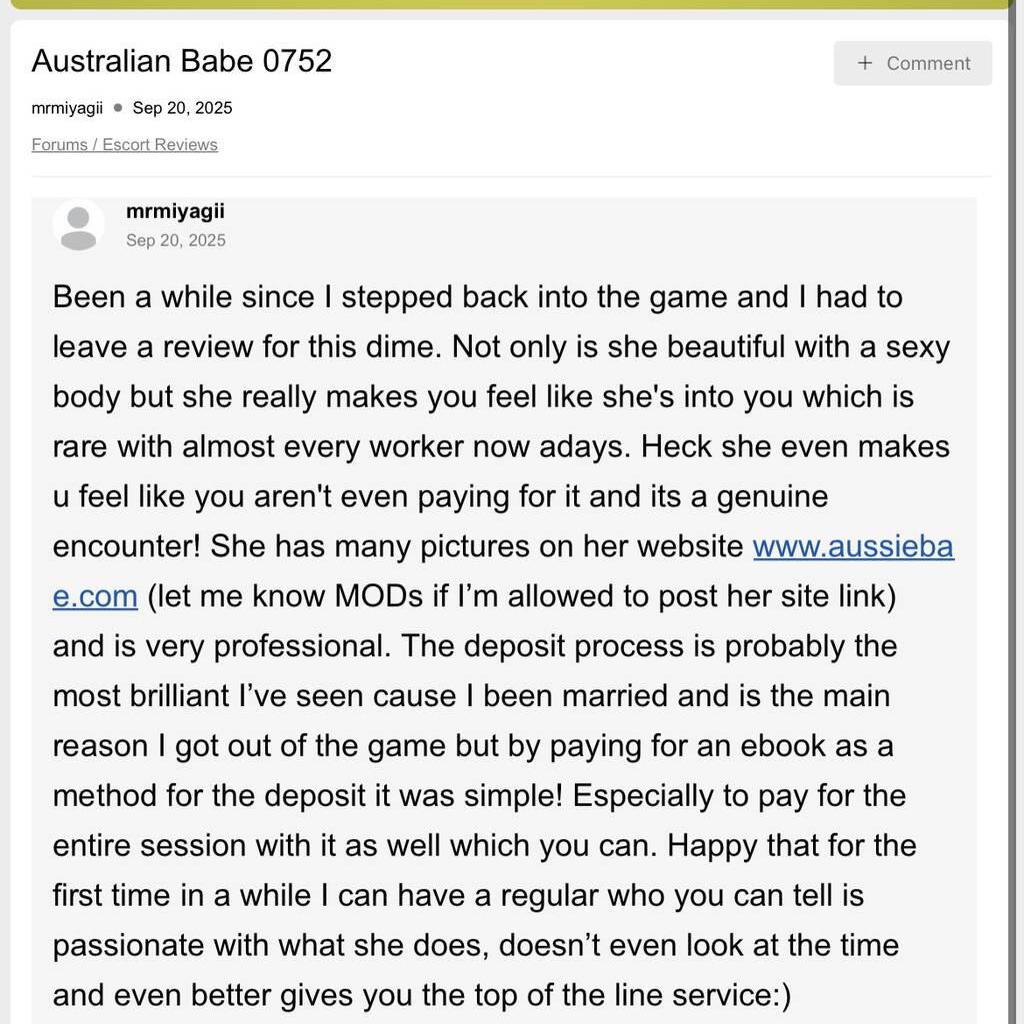Click the gray user avatar icon
1024x1024 pixels.
[78, 225]
